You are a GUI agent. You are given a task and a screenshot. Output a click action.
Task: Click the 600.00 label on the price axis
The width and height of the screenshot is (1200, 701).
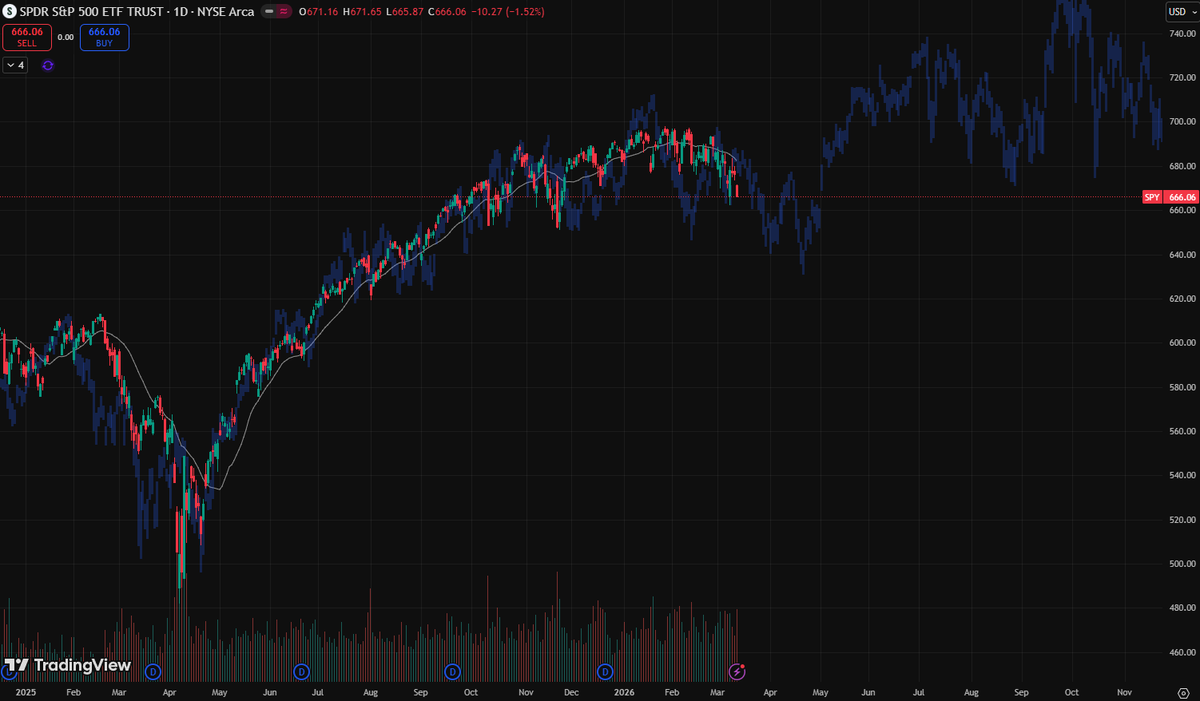pos(1183,343)
